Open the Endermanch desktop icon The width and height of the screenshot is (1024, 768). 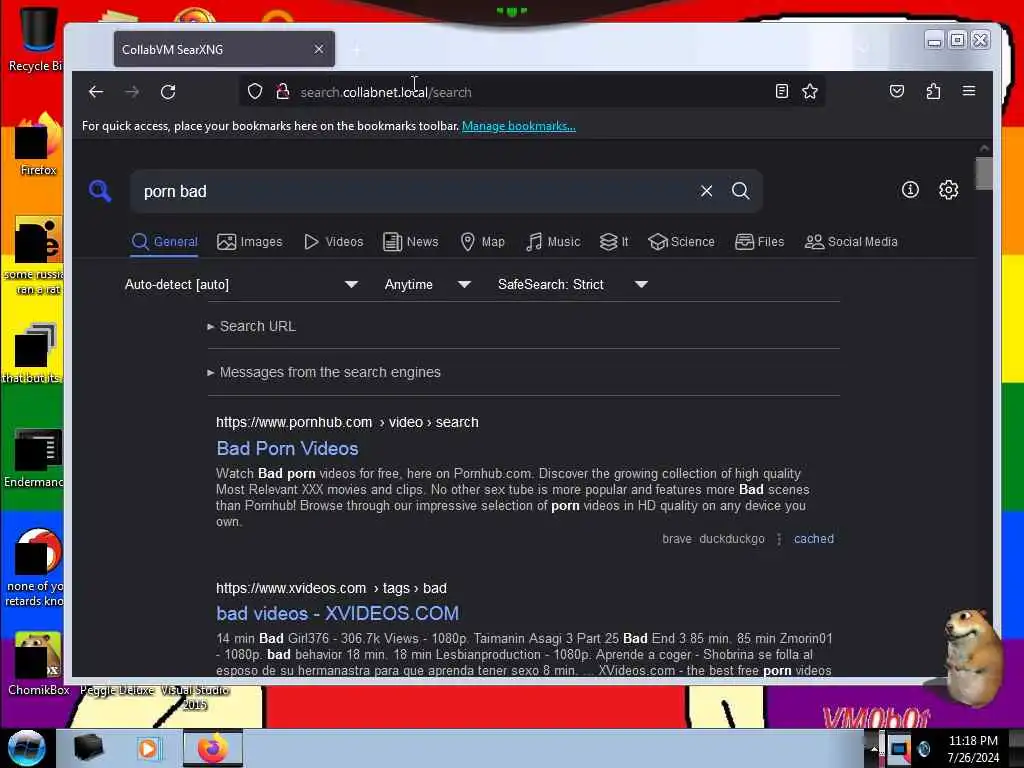[36, 458]
